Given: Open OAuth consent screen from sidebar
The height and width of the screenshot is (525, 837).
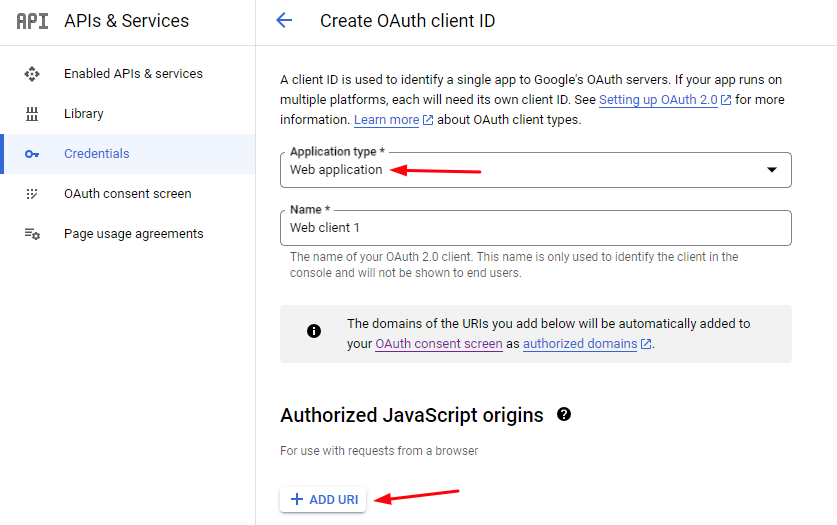Looking at the screenshot, I should (x=128, y=194).
